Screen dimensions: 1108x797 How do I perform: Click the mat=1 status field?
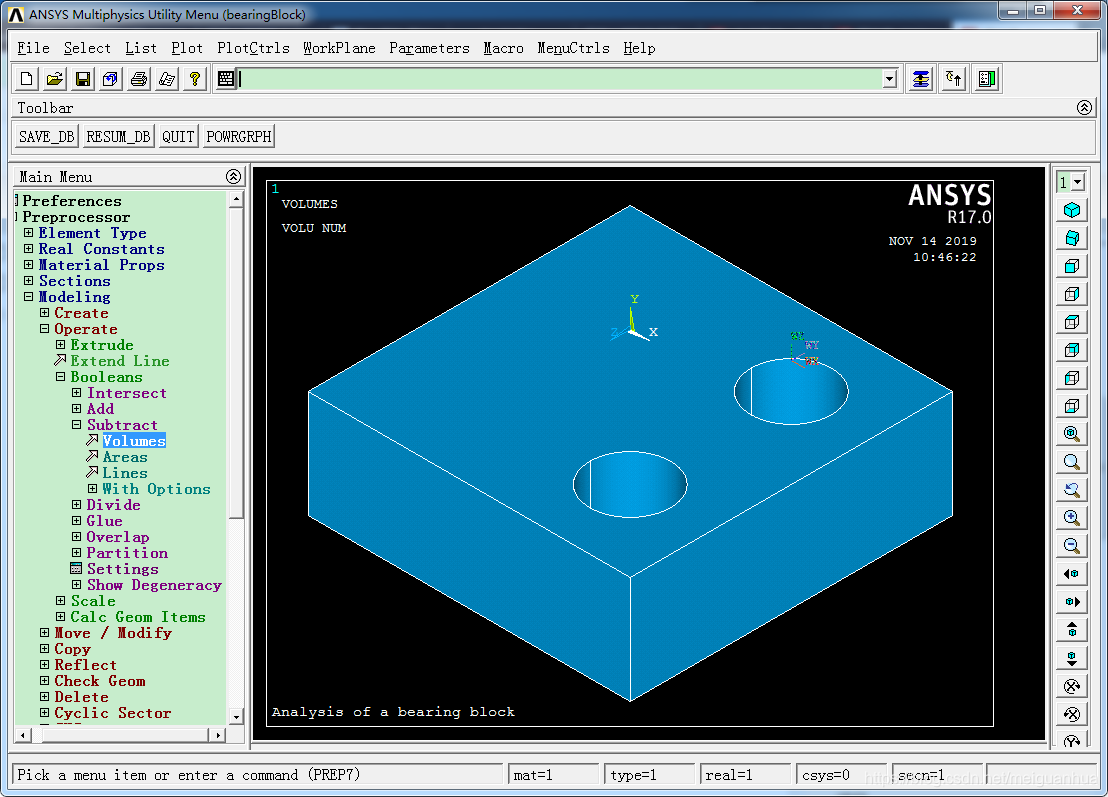click(x=553, y=775)
